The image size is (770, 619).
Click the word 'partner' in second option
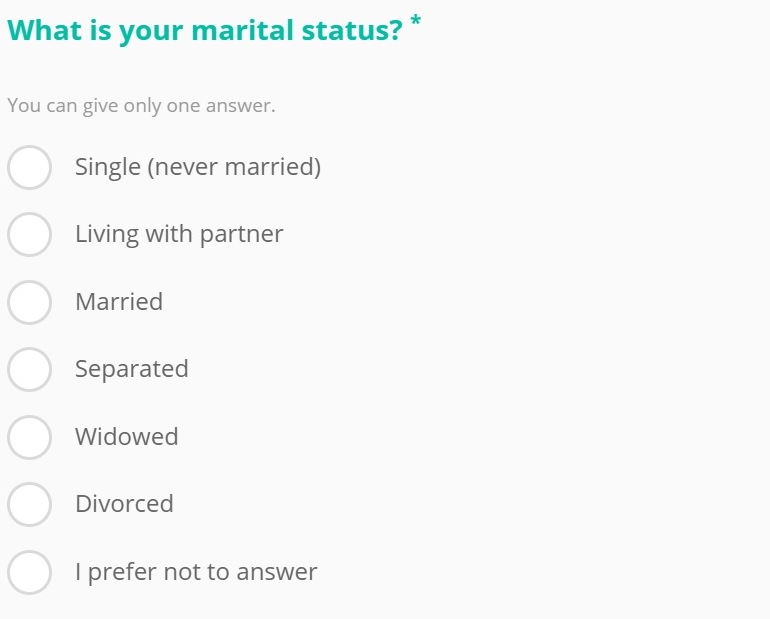(242, 235)
